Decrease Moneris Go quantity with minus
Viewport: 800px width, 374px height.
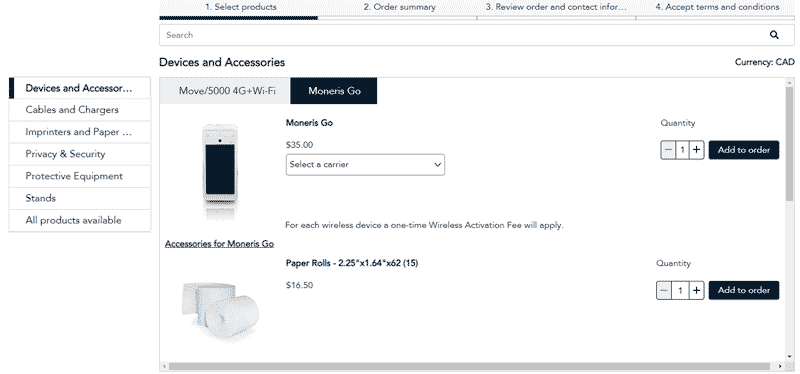point(668,150)
